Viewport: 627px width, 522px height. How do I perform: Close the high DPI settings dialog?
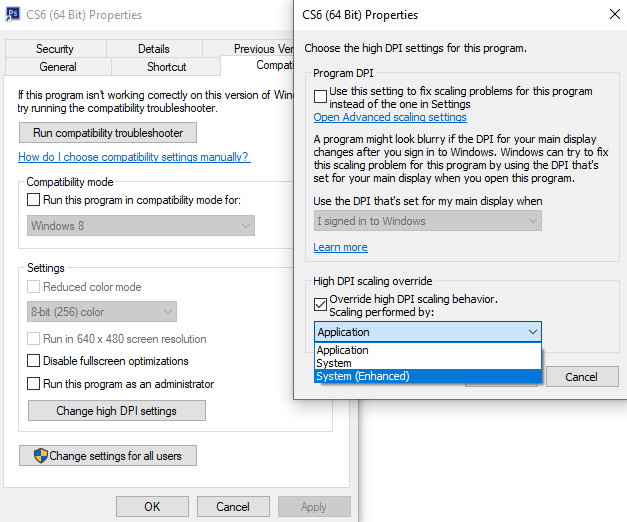(x=613, y=15)
